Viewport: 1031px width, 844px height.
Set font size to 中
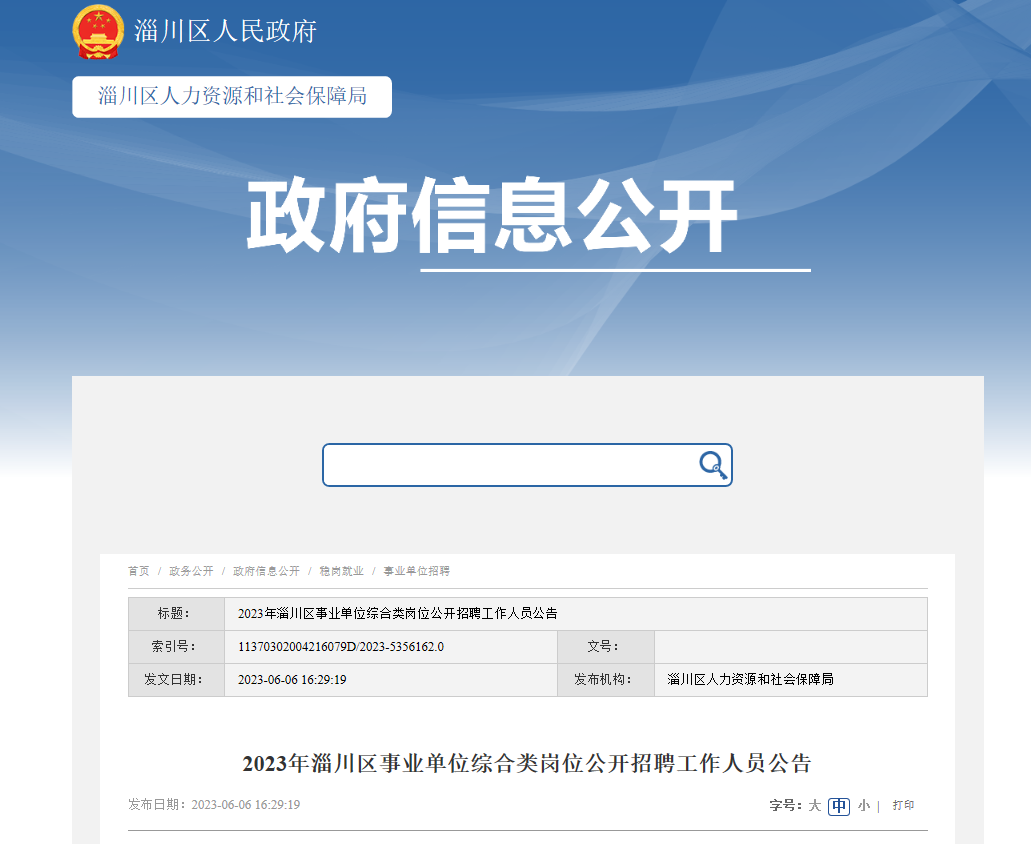[839, 806]
